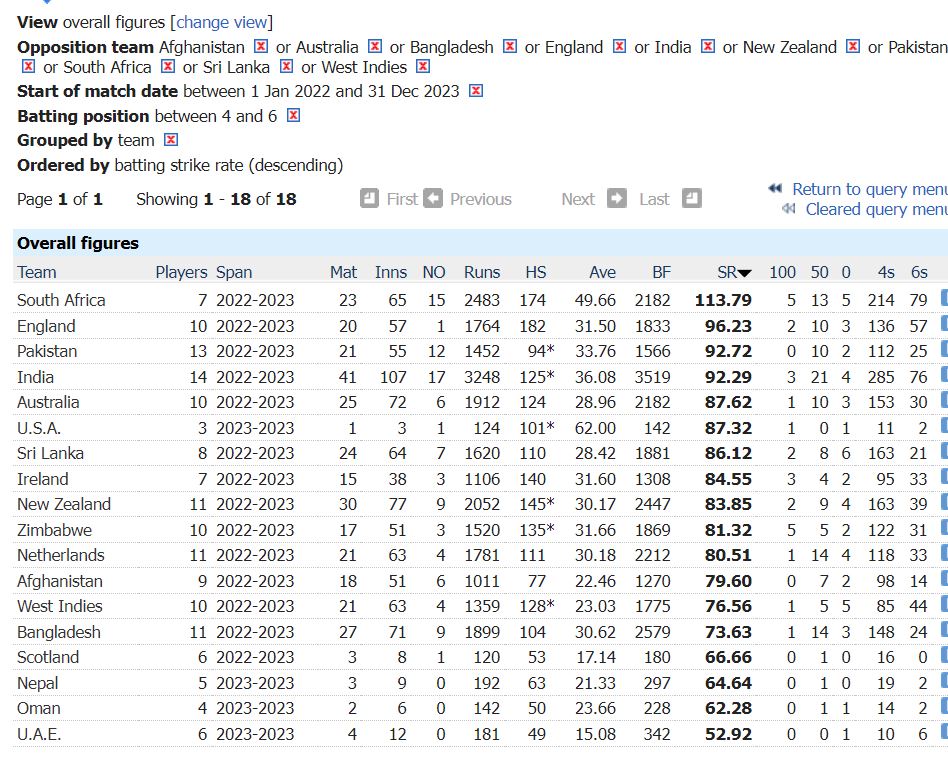Click the Return to query menu arrow icon
This screenshot has width=948, height=758.
pyautogui.click(x=776, y=189)
